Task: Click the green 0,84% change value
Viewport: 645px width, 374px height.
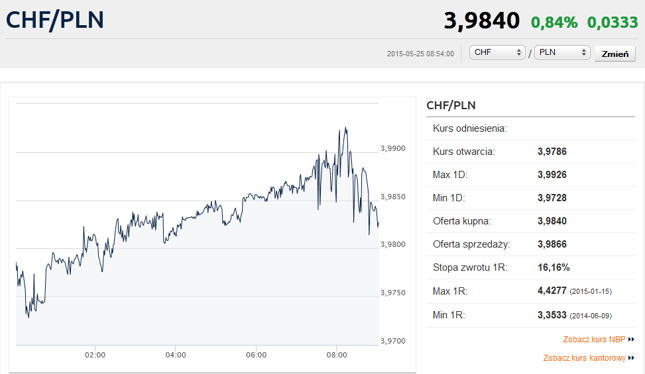Action: tap(554, 22)
